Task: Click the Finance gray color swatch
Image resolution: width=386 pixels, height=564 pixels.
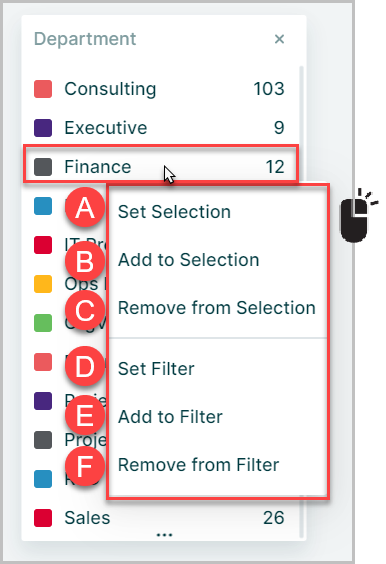Action: pyautogui.click(x=43, y=167)
